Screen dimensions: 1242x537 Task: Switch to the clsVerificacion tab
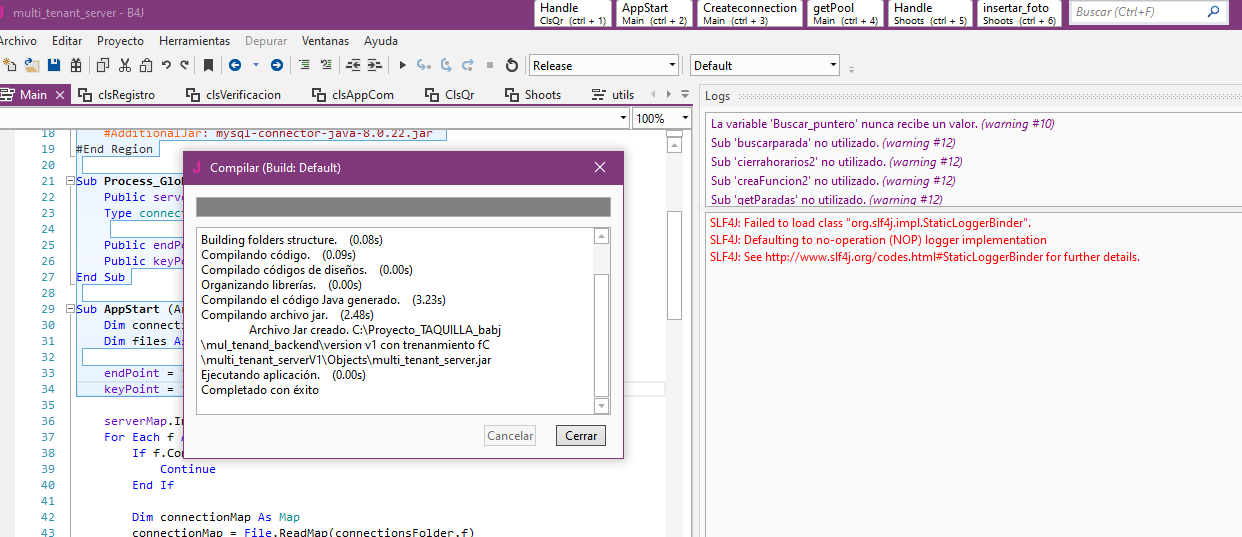234,95
